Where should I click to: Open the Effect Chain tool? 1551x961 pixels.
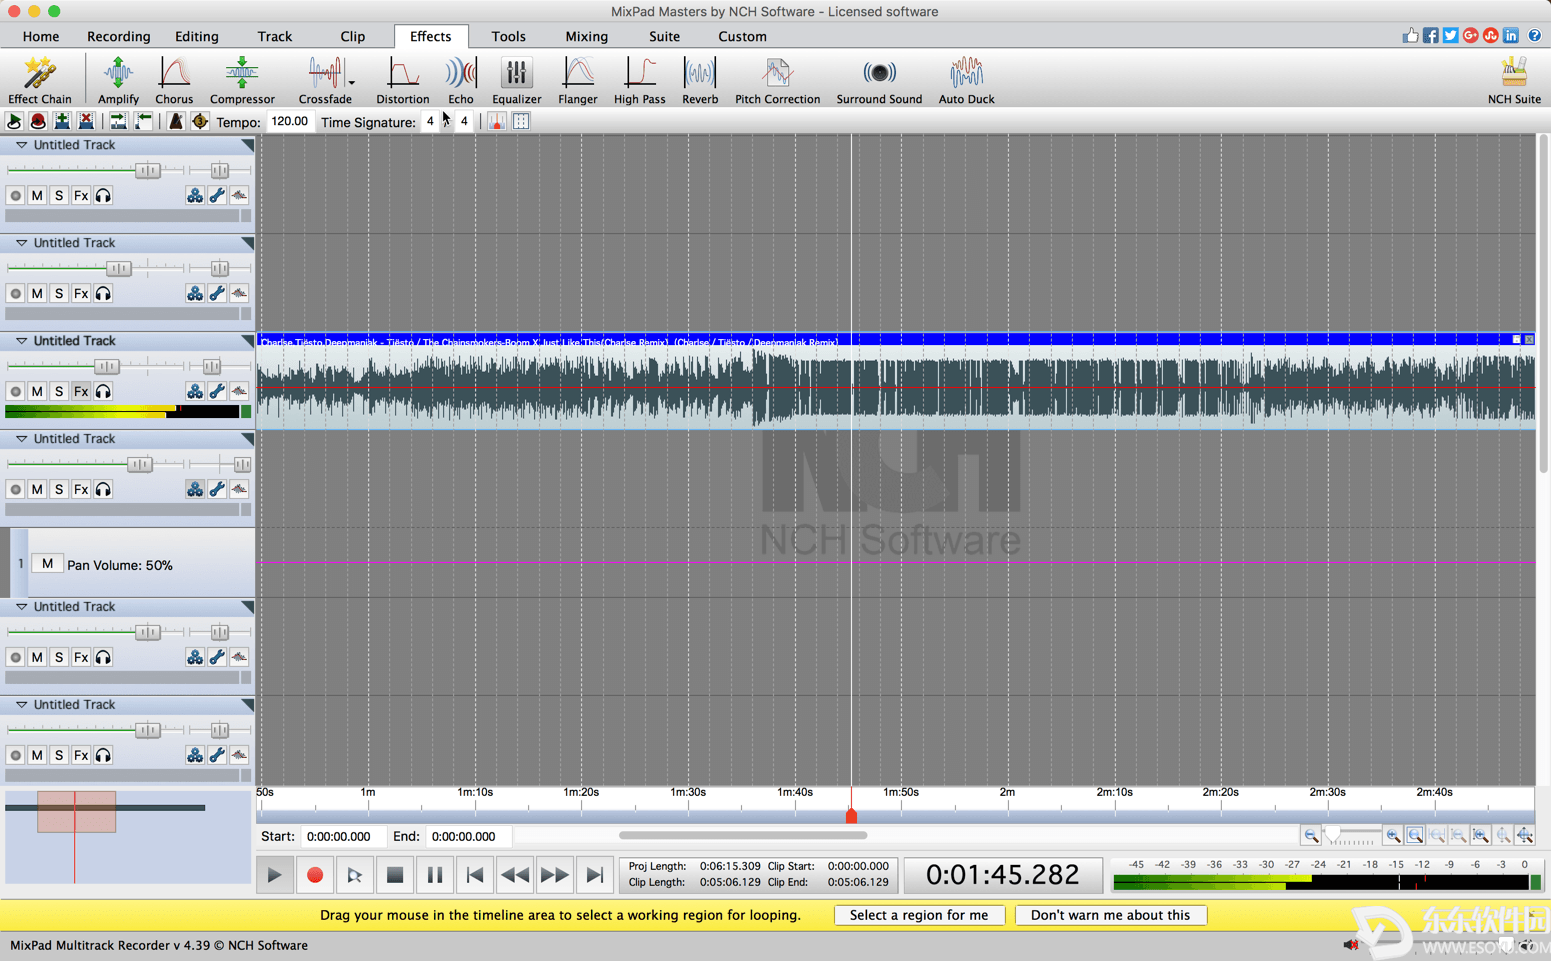click(x=40, y=80)
